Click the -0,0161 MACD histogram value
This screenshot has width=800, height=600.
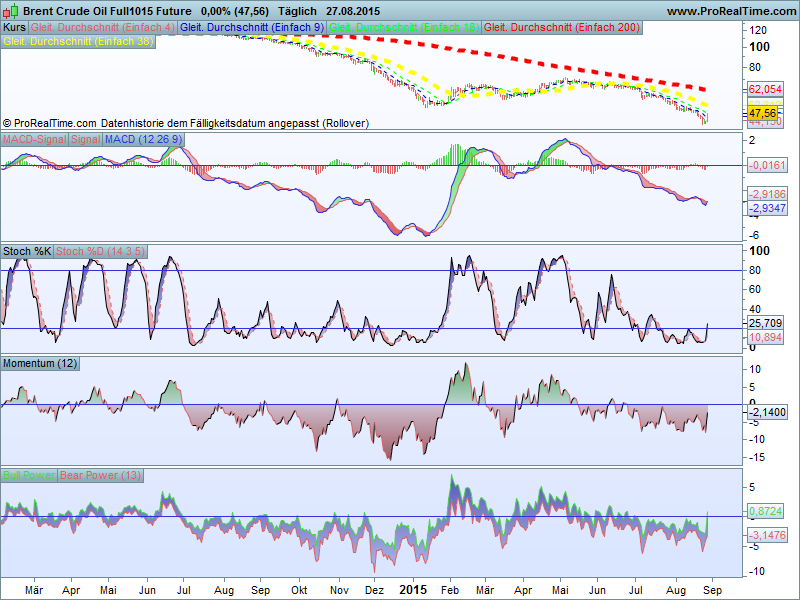tap(768, 165)
